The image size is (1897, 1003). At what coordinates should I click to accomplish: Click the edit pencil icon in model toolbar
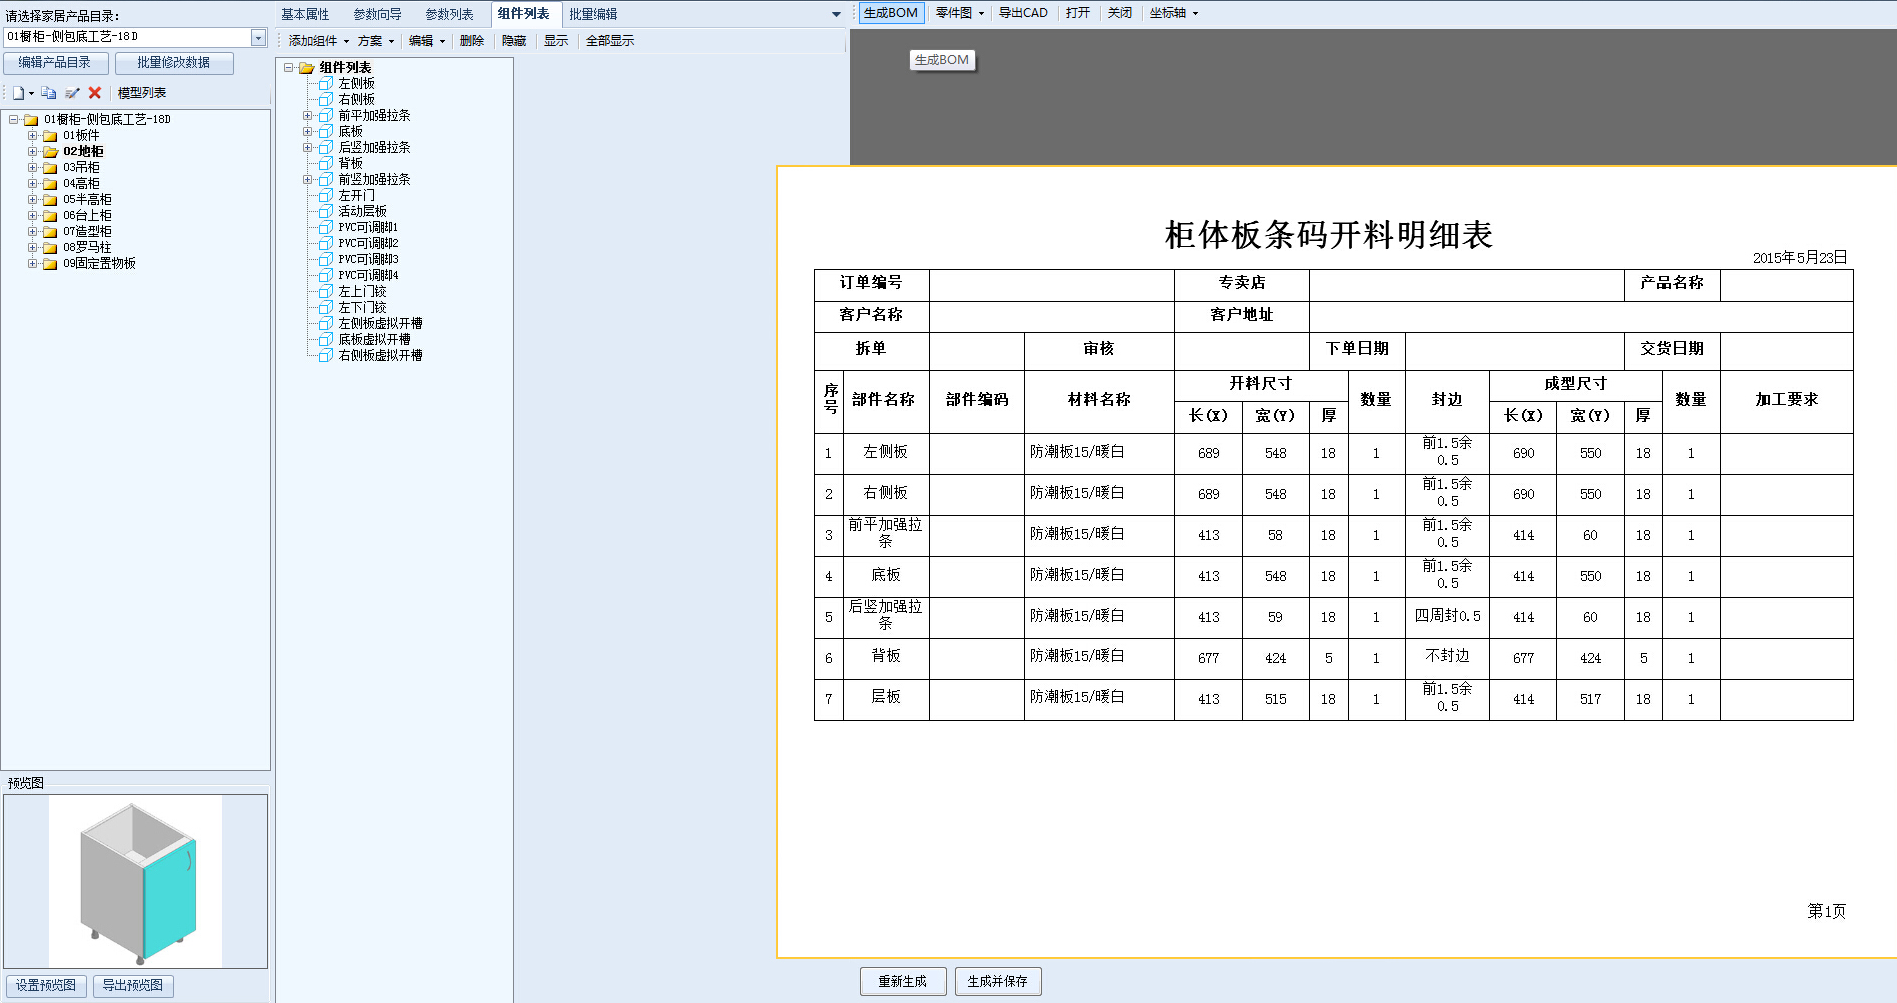[x=72, y=93]
